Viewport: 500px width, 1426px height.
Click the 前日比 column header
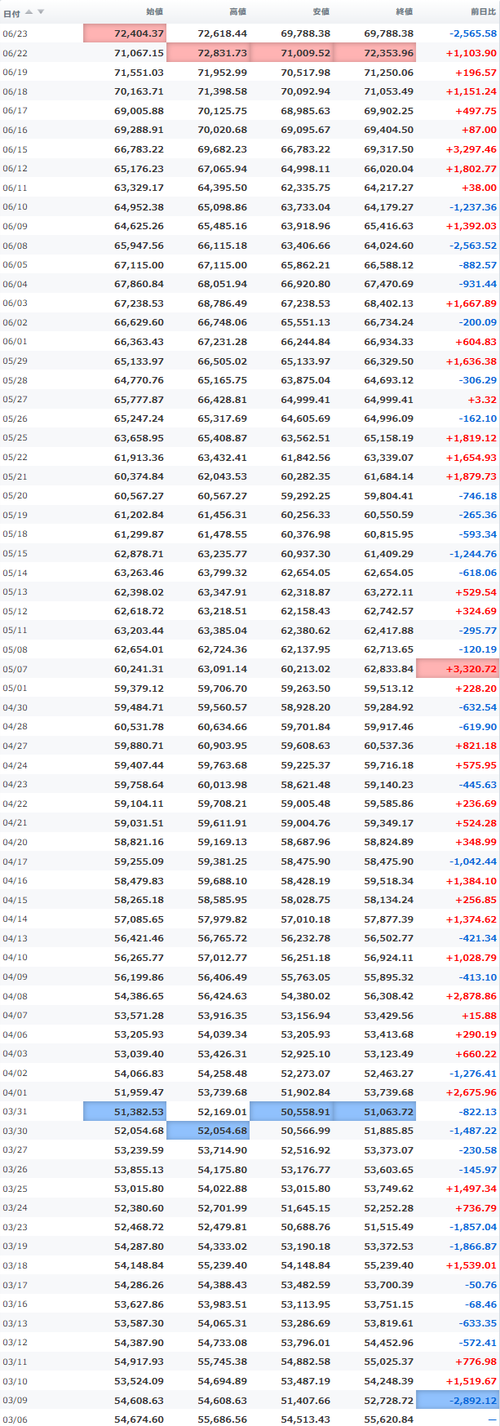480,12
